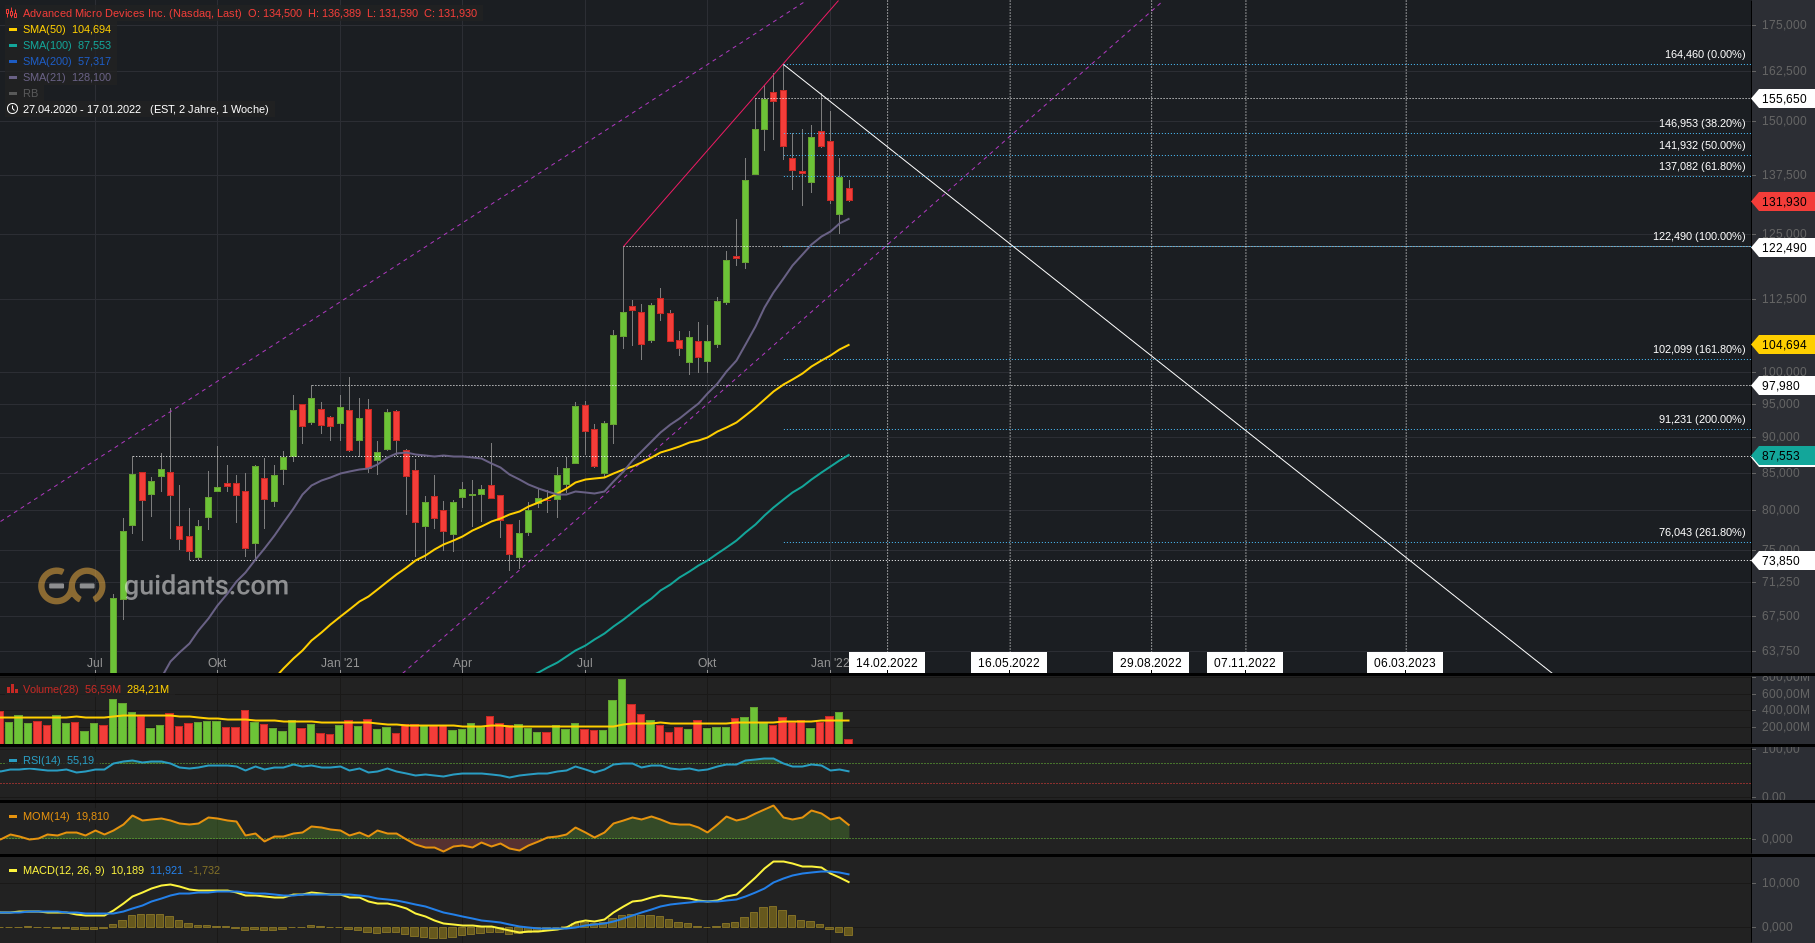Image resolution: width=1815 pixels, height=943 pixels.
Task: Click the MOM(14) indicator label
Action: pos(46,816)
